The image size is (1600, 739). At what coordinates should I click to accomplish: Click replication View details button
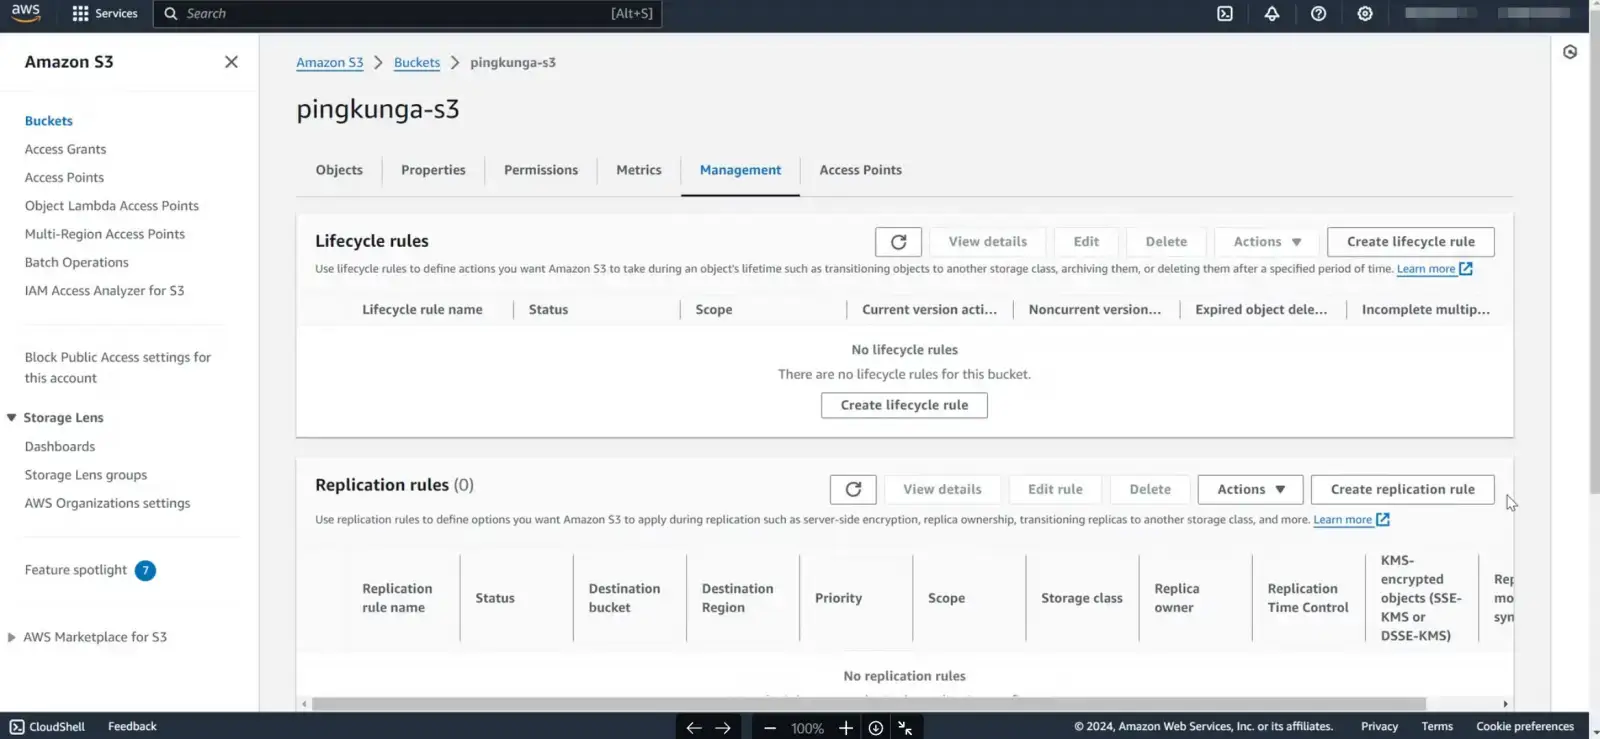(x=942, y=489)
